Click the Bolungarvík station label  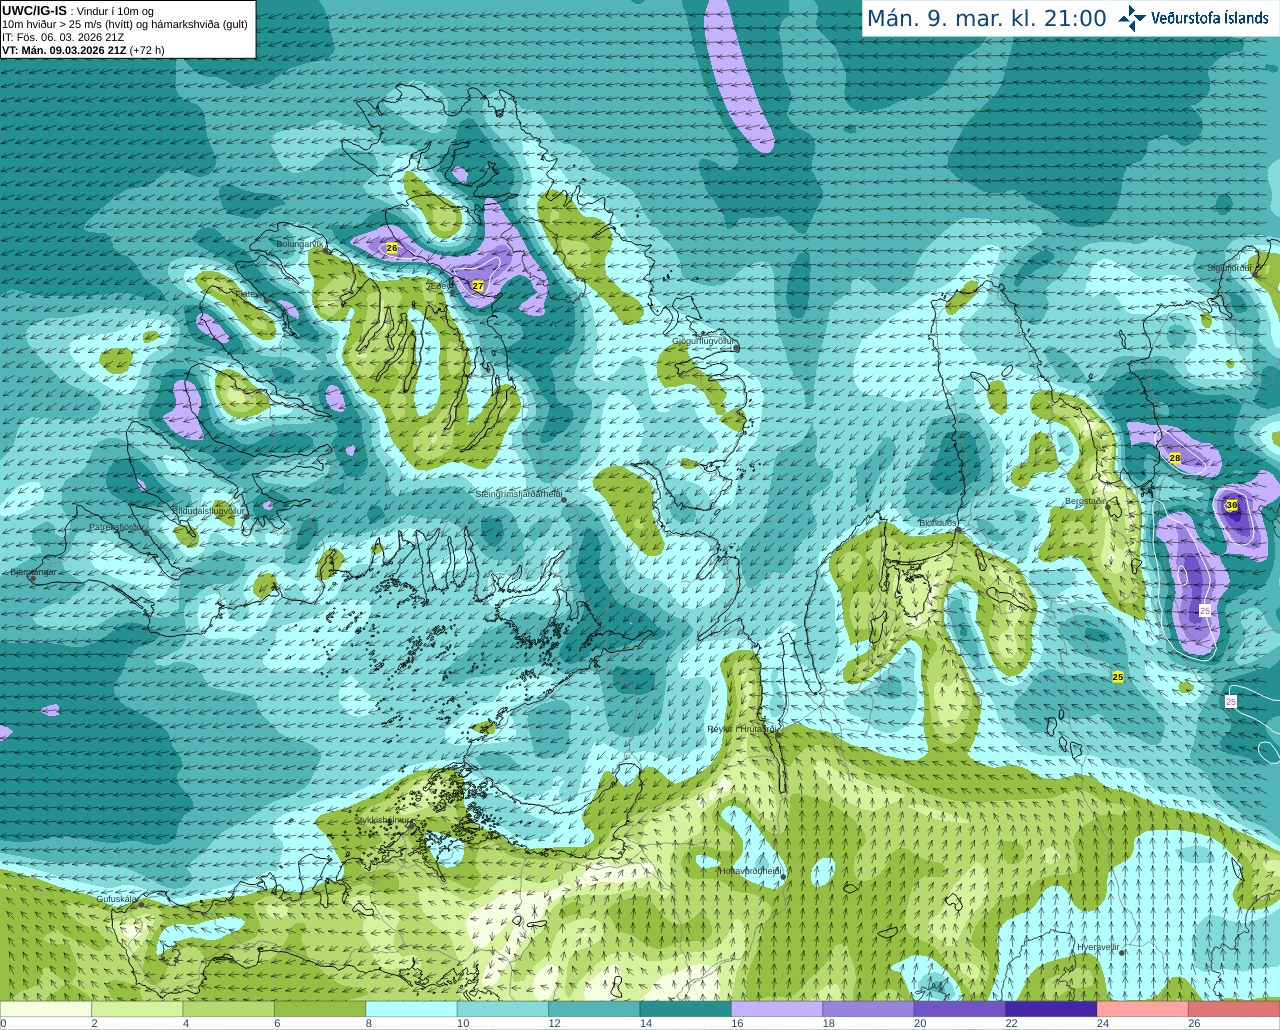point(300,243)
